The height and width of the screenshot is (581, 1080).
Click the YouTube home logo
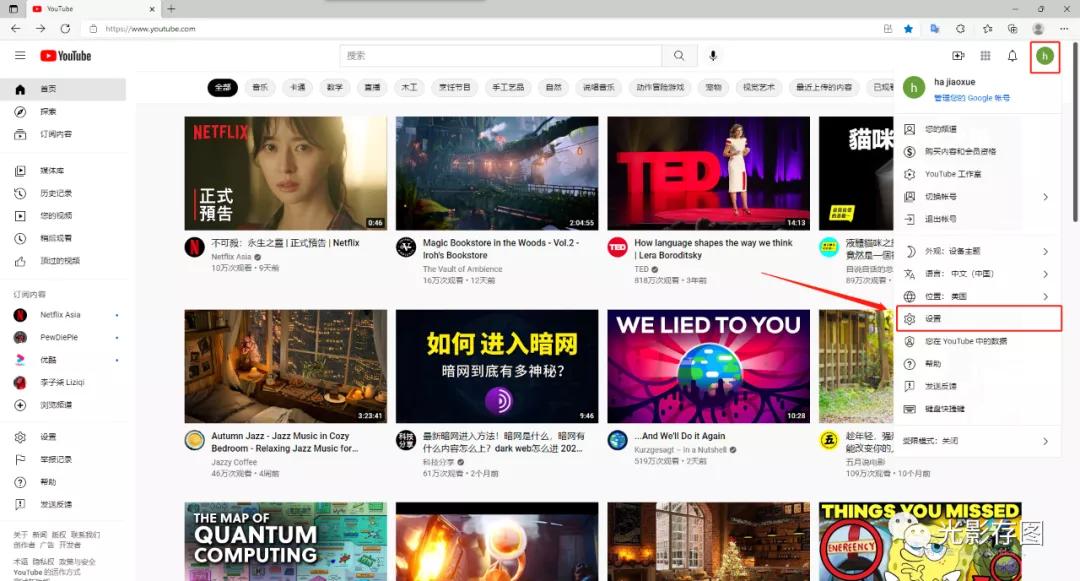pyautogui.click(x=65, y=55)
